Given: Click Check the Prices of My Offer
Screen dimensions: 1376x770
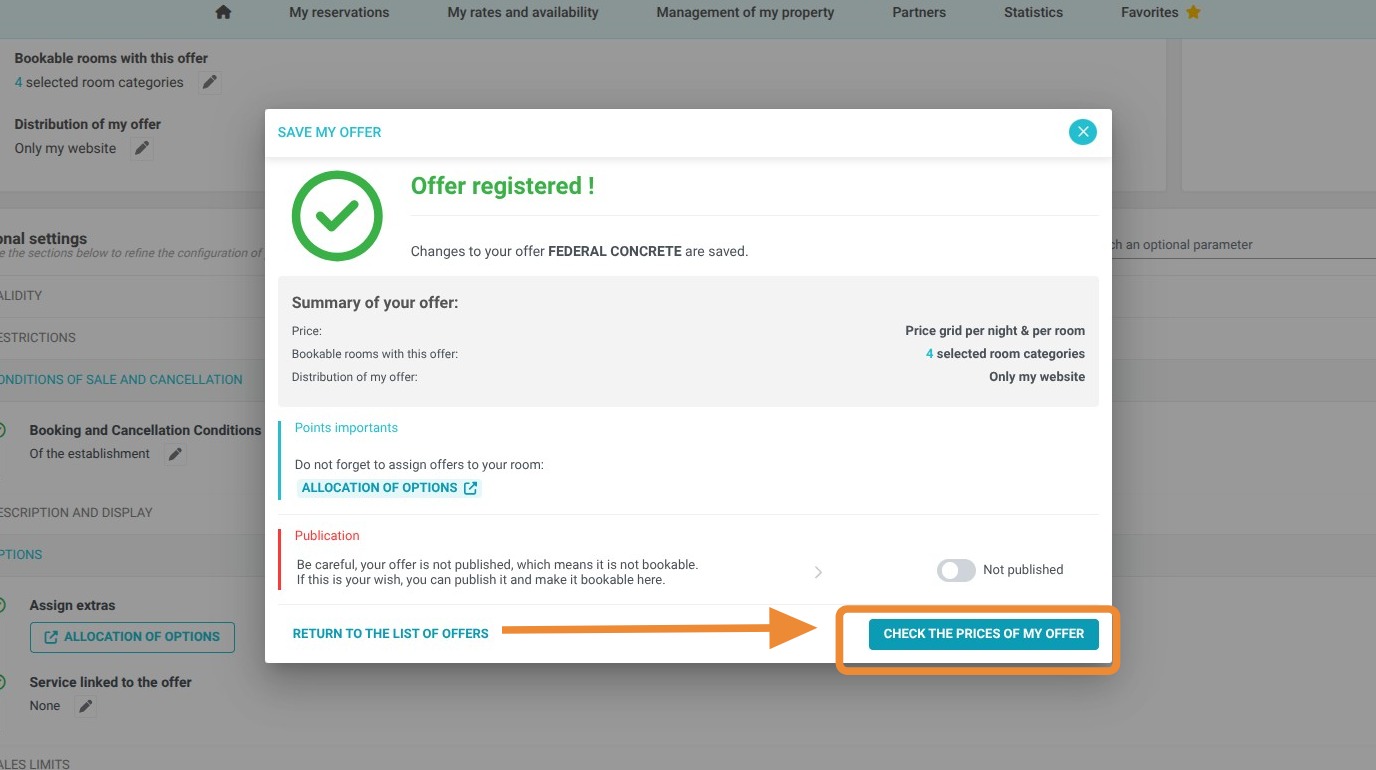Looking at the screenshot, I should tap(983, 634).
